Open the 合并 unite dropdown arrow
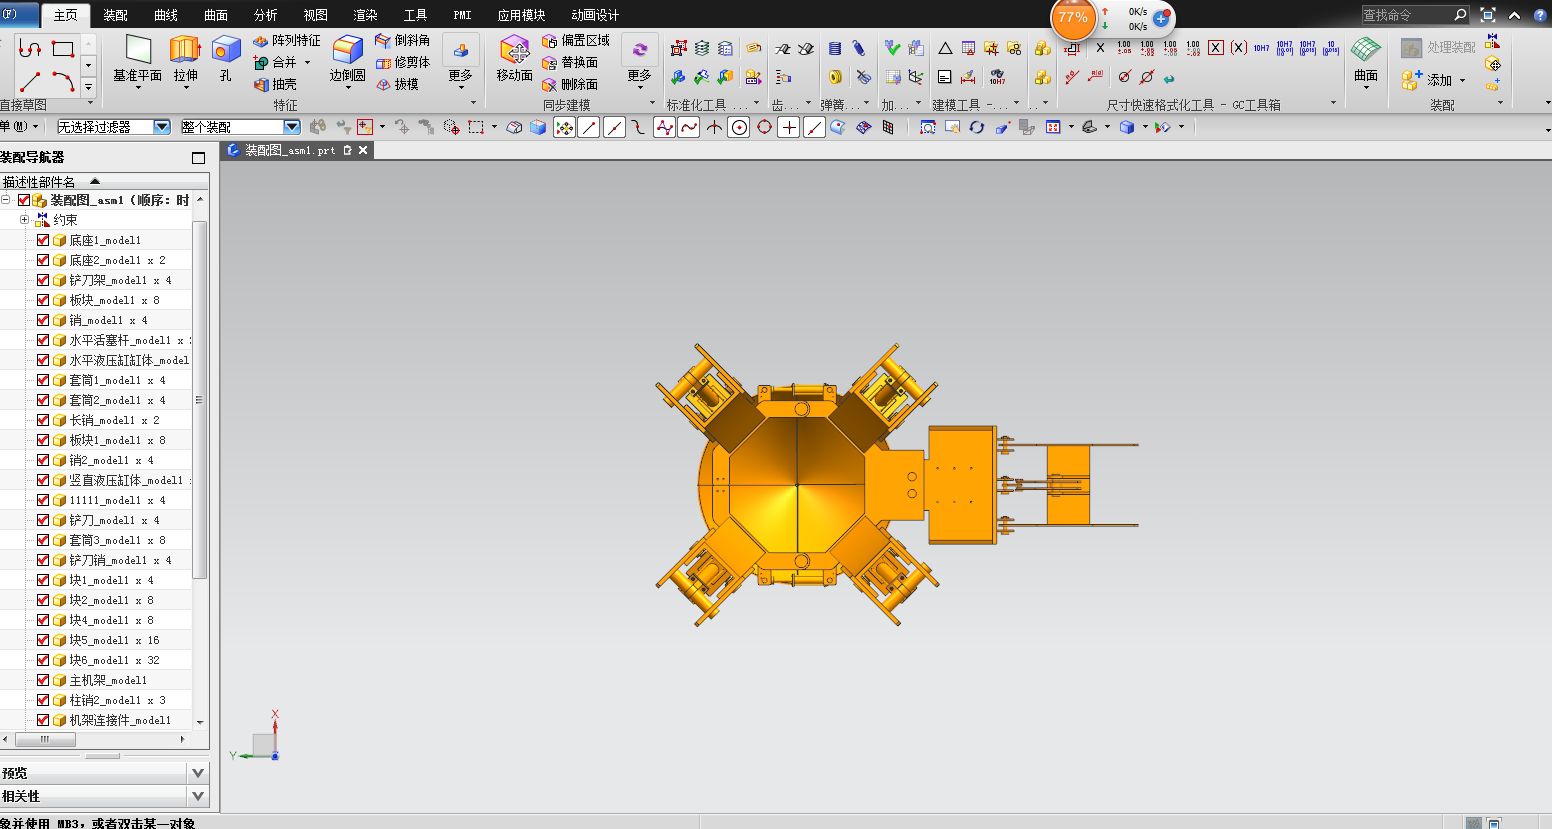The height and width of the screenshot is (829, 1552). pos(307,63)
